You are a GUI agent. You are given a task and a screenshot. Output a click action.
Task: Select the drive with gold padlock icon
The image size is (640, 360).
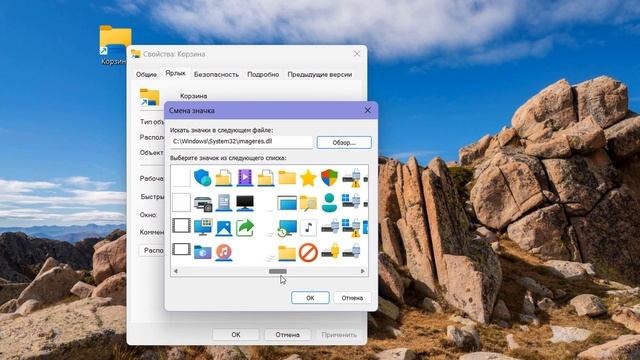coord(331,251)
